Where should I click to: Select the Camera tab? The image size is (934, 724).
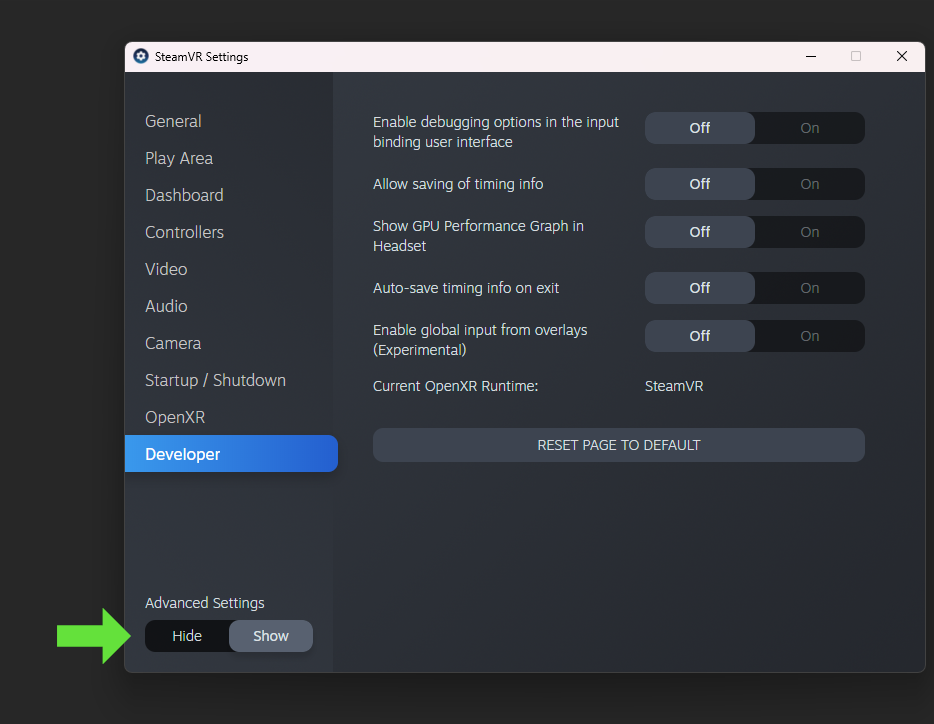pyautogui.click(x=173, y=343)
